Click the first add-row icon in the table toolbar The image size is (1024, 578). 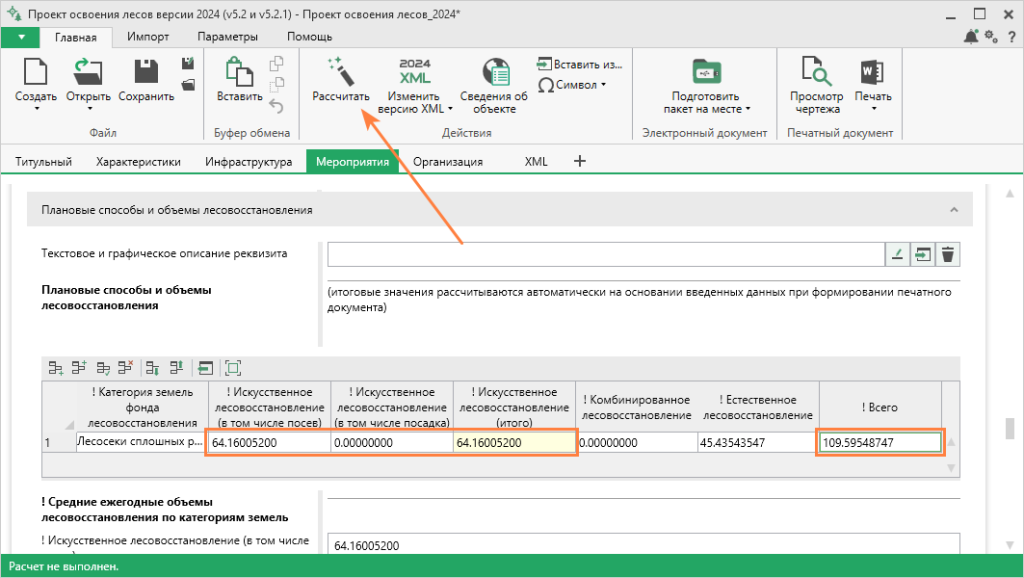click(55, 367)
